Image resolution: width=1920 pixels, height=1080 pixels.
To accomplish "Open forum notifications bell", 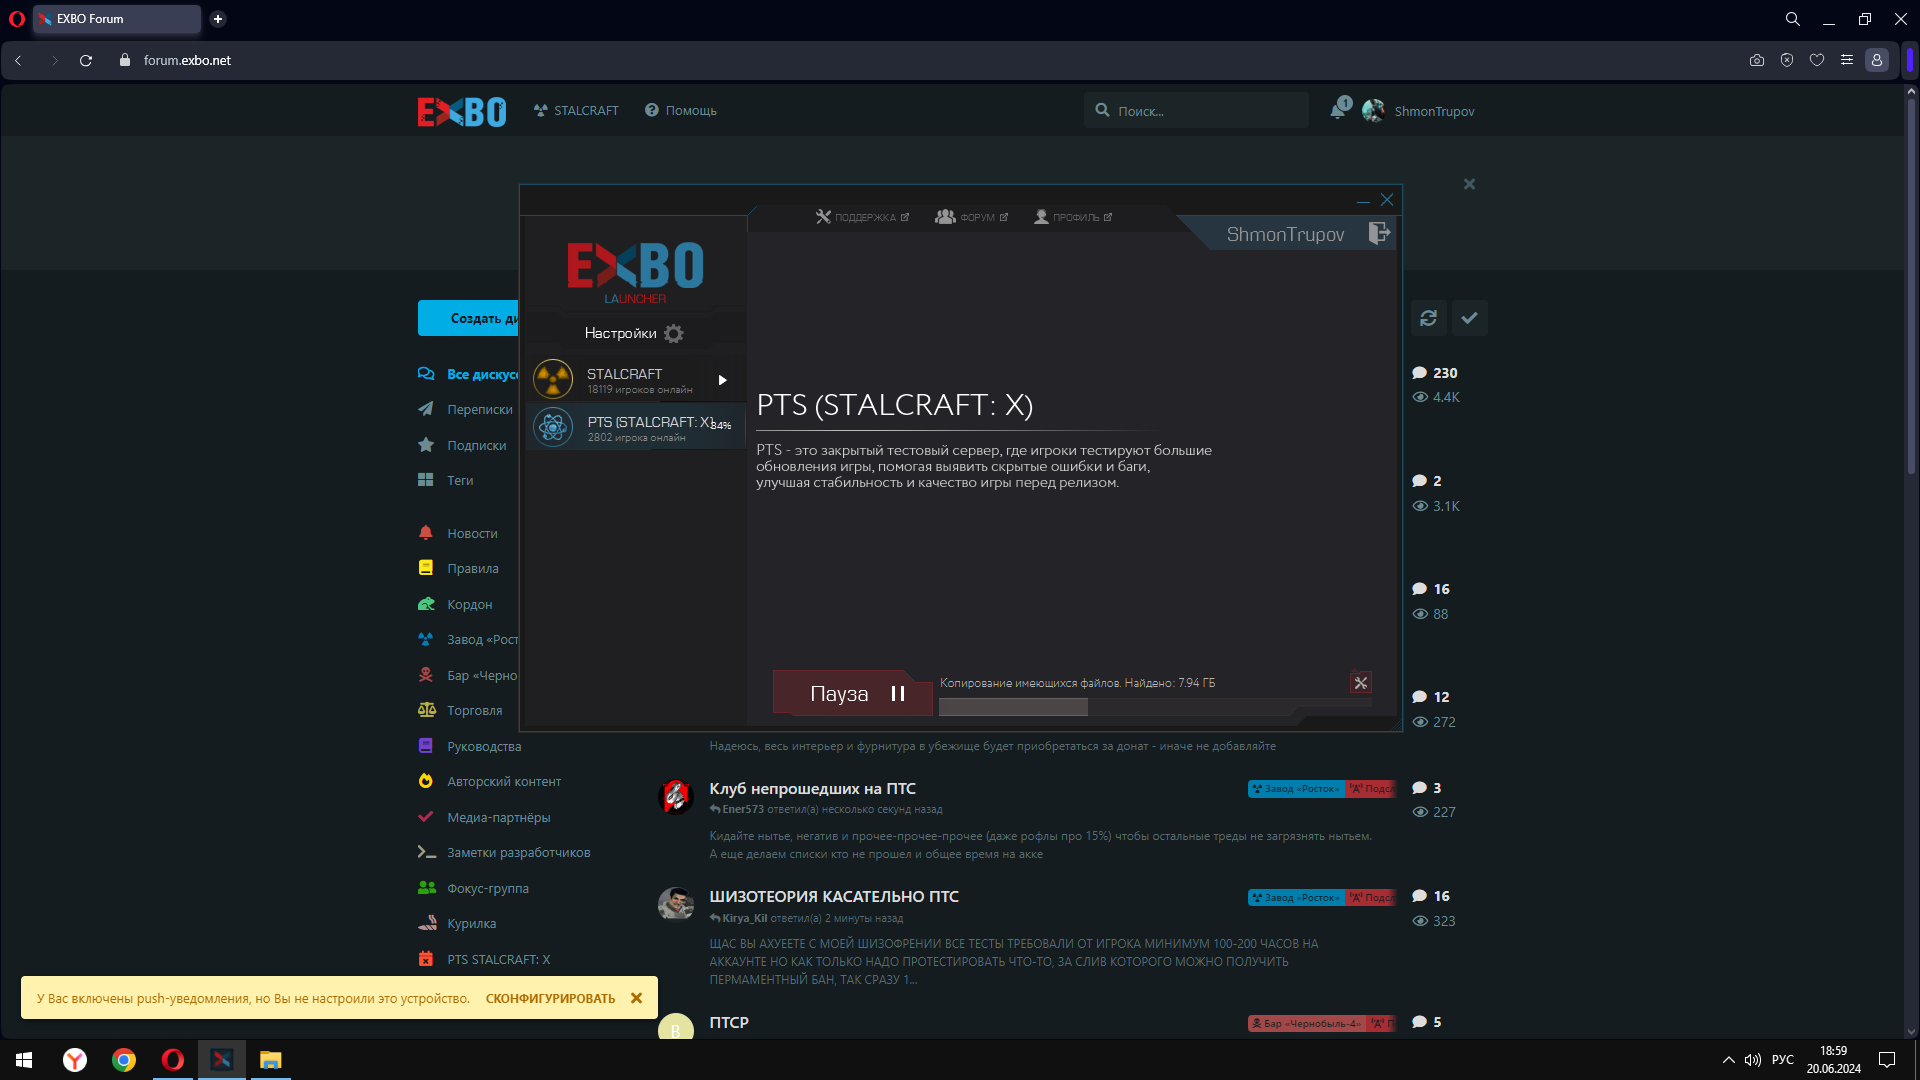I will click(1338, 111).
